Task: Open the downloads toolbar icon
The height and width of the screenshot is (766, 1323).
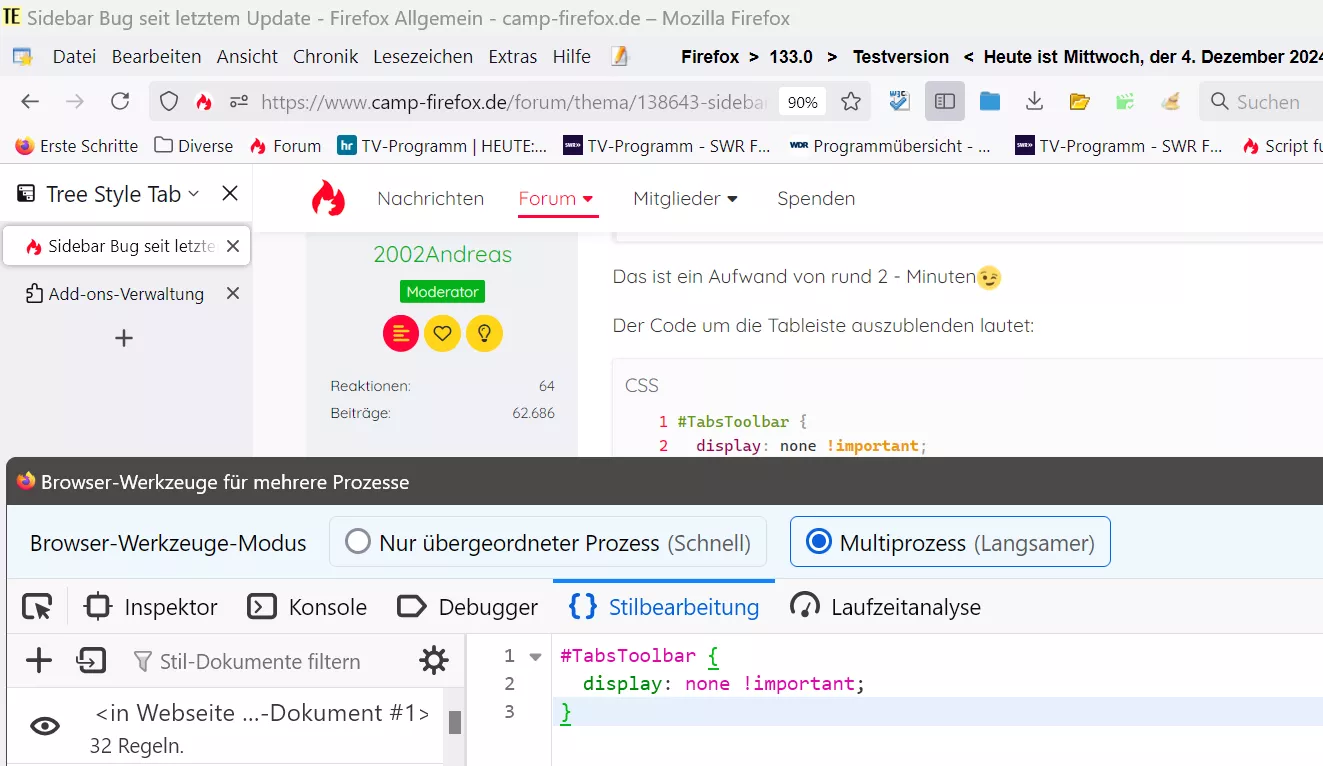Action: tap(1035, 101)
